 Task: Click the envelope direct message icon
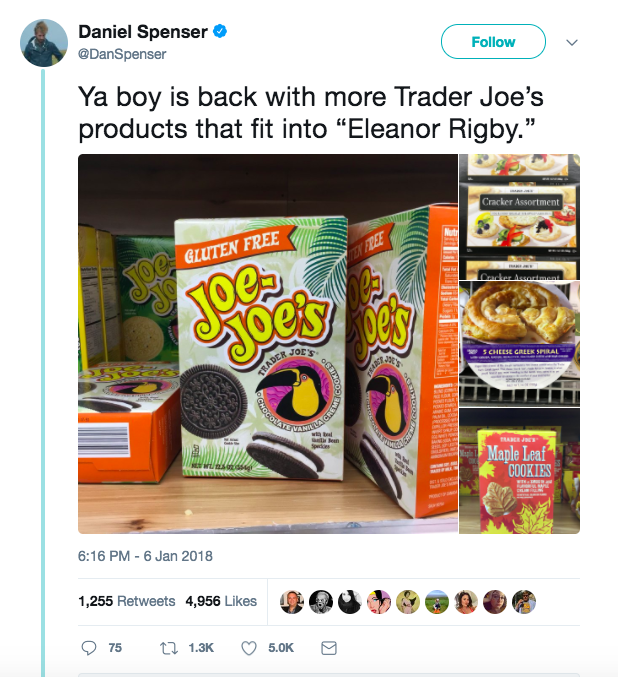pos(329,648)
